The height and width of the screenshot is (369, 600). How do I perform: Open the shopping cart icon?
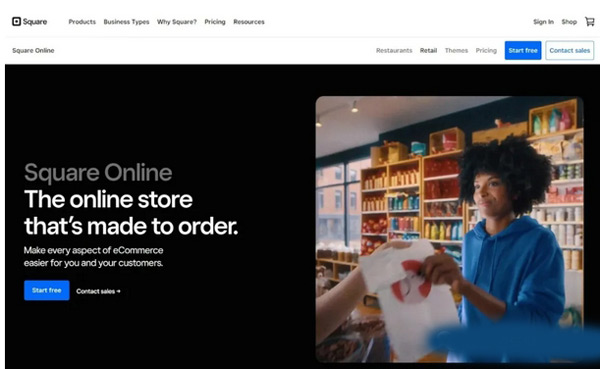point(590,21)
